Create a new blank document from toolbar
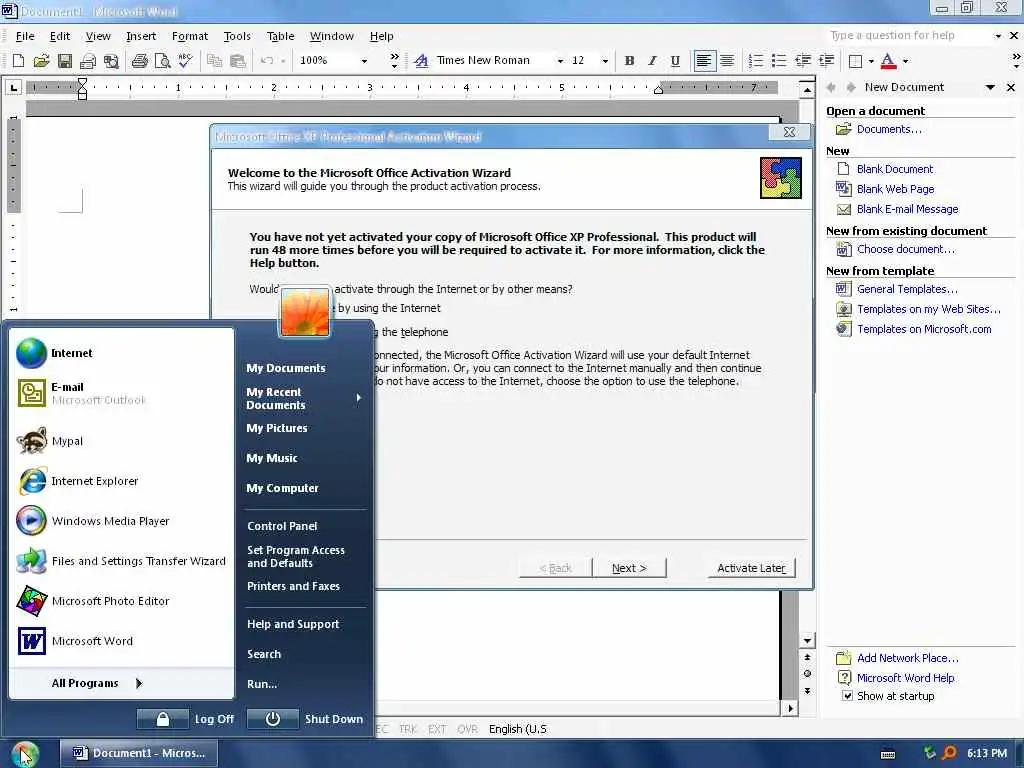 [18, 61]
